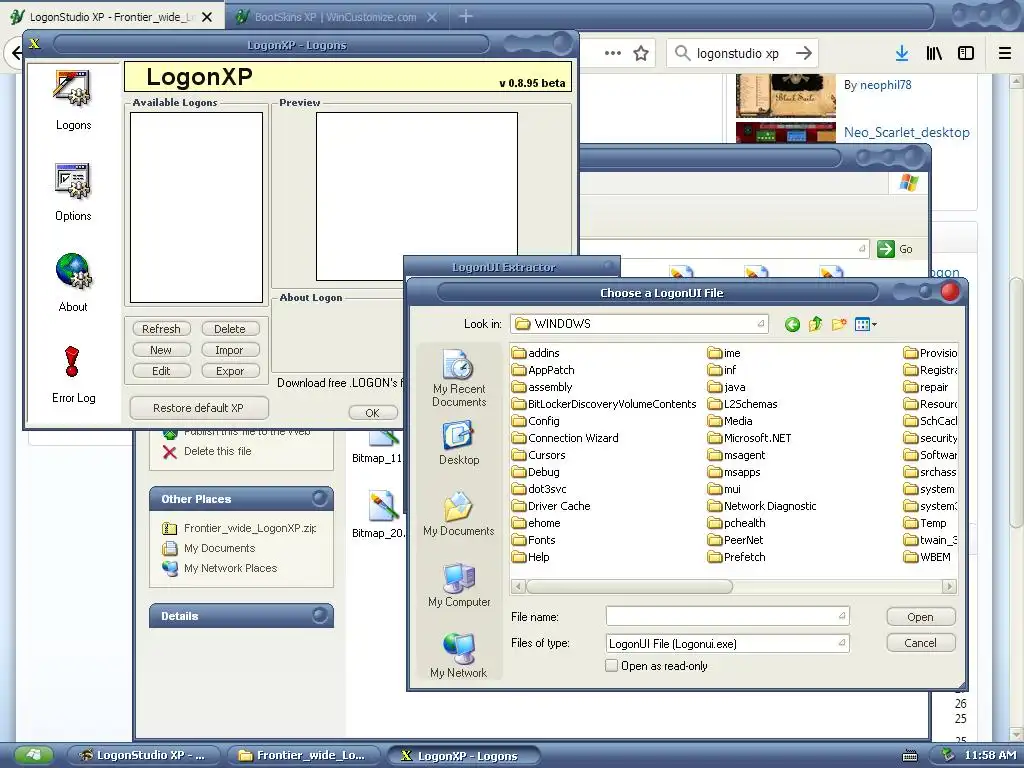Open the Logons section in LogonXP

click(72, 101)
